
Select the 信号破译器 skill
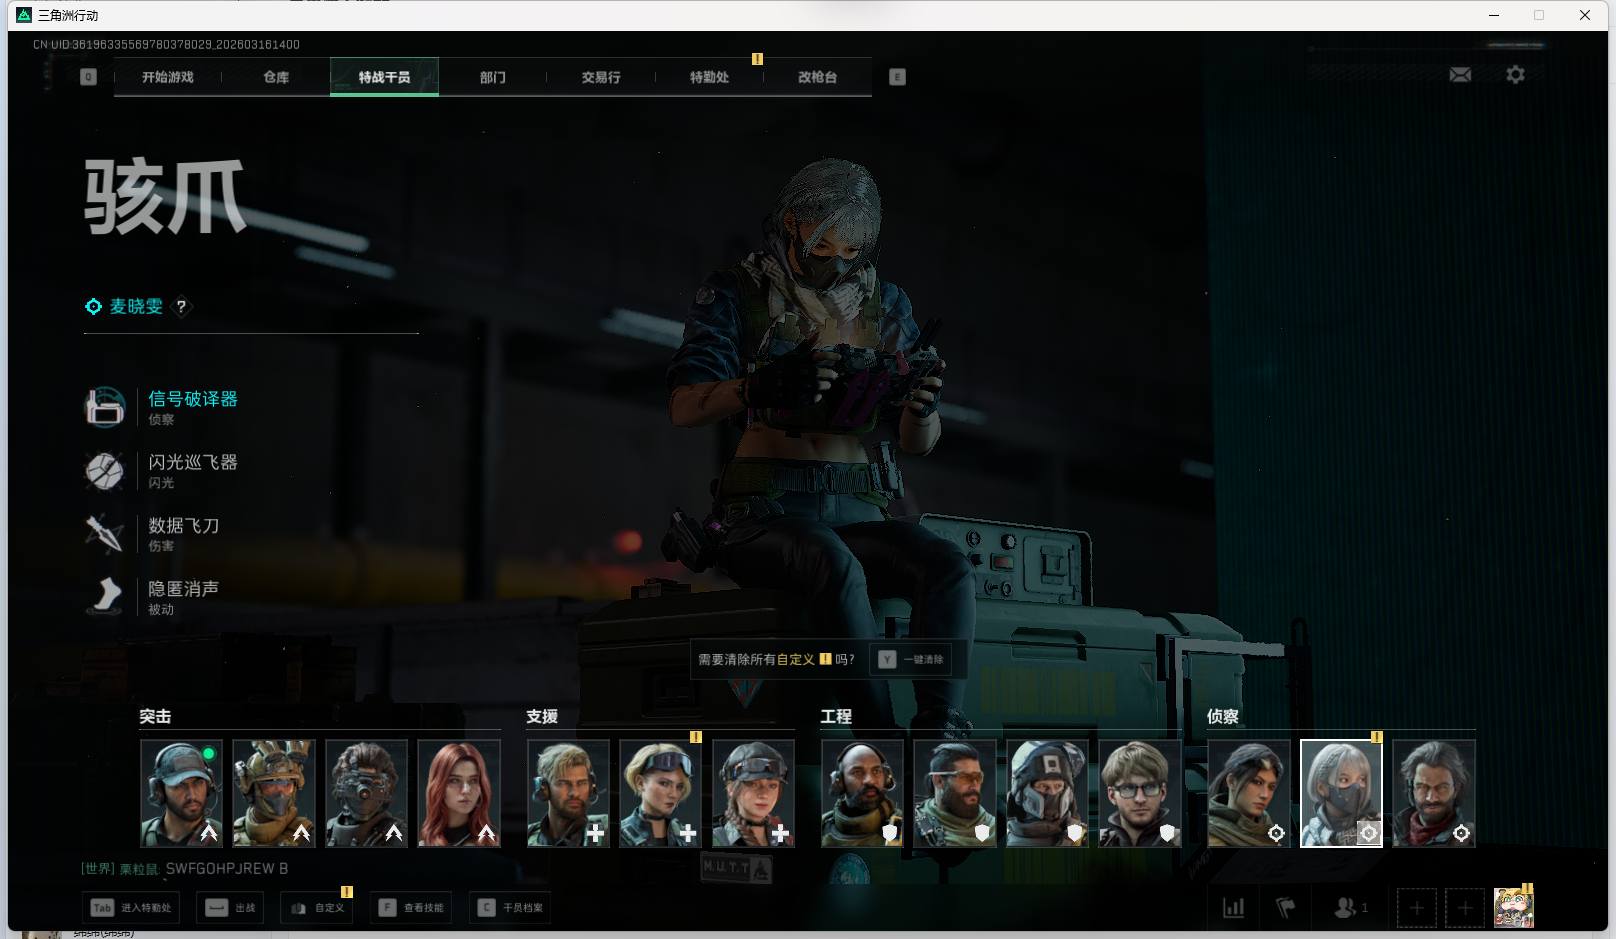[163, 407]
